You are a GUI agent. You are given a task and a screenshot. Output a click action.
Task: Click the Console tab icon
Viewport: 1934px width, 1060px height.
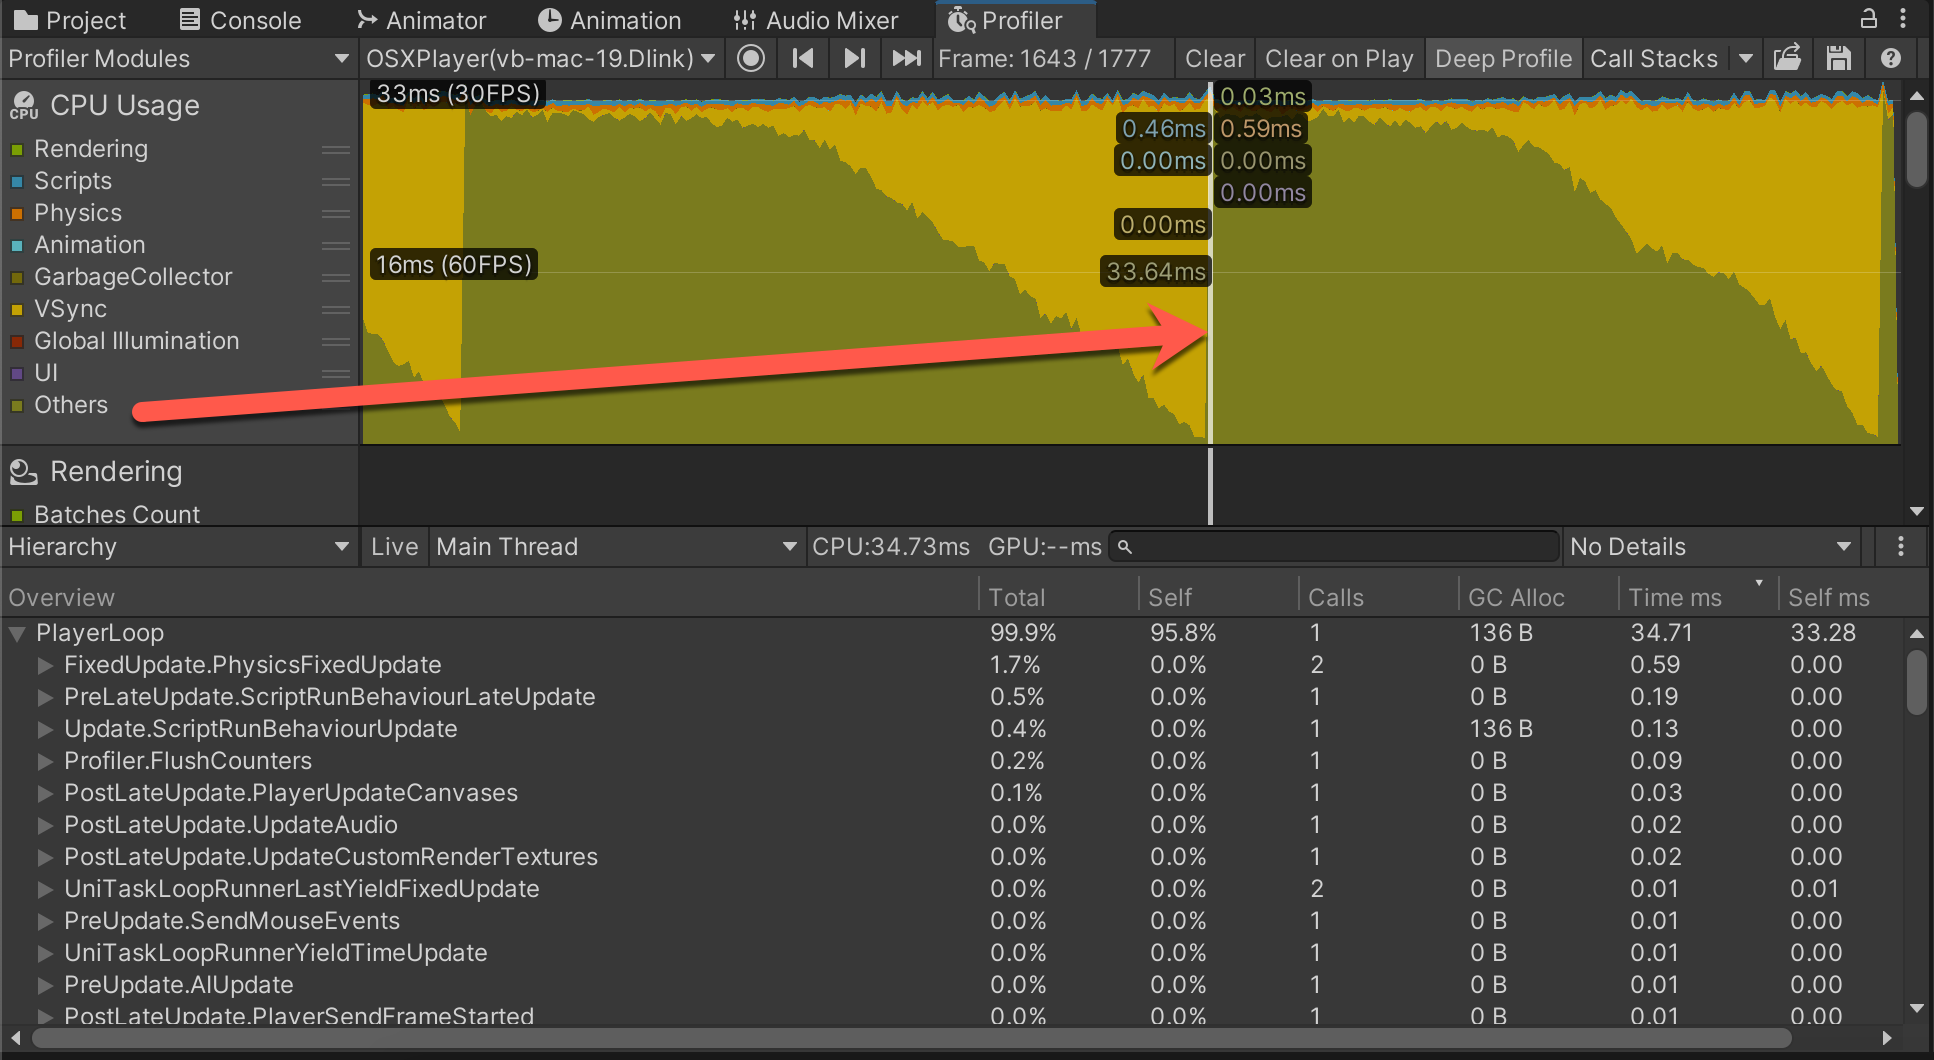coord(189,20)
